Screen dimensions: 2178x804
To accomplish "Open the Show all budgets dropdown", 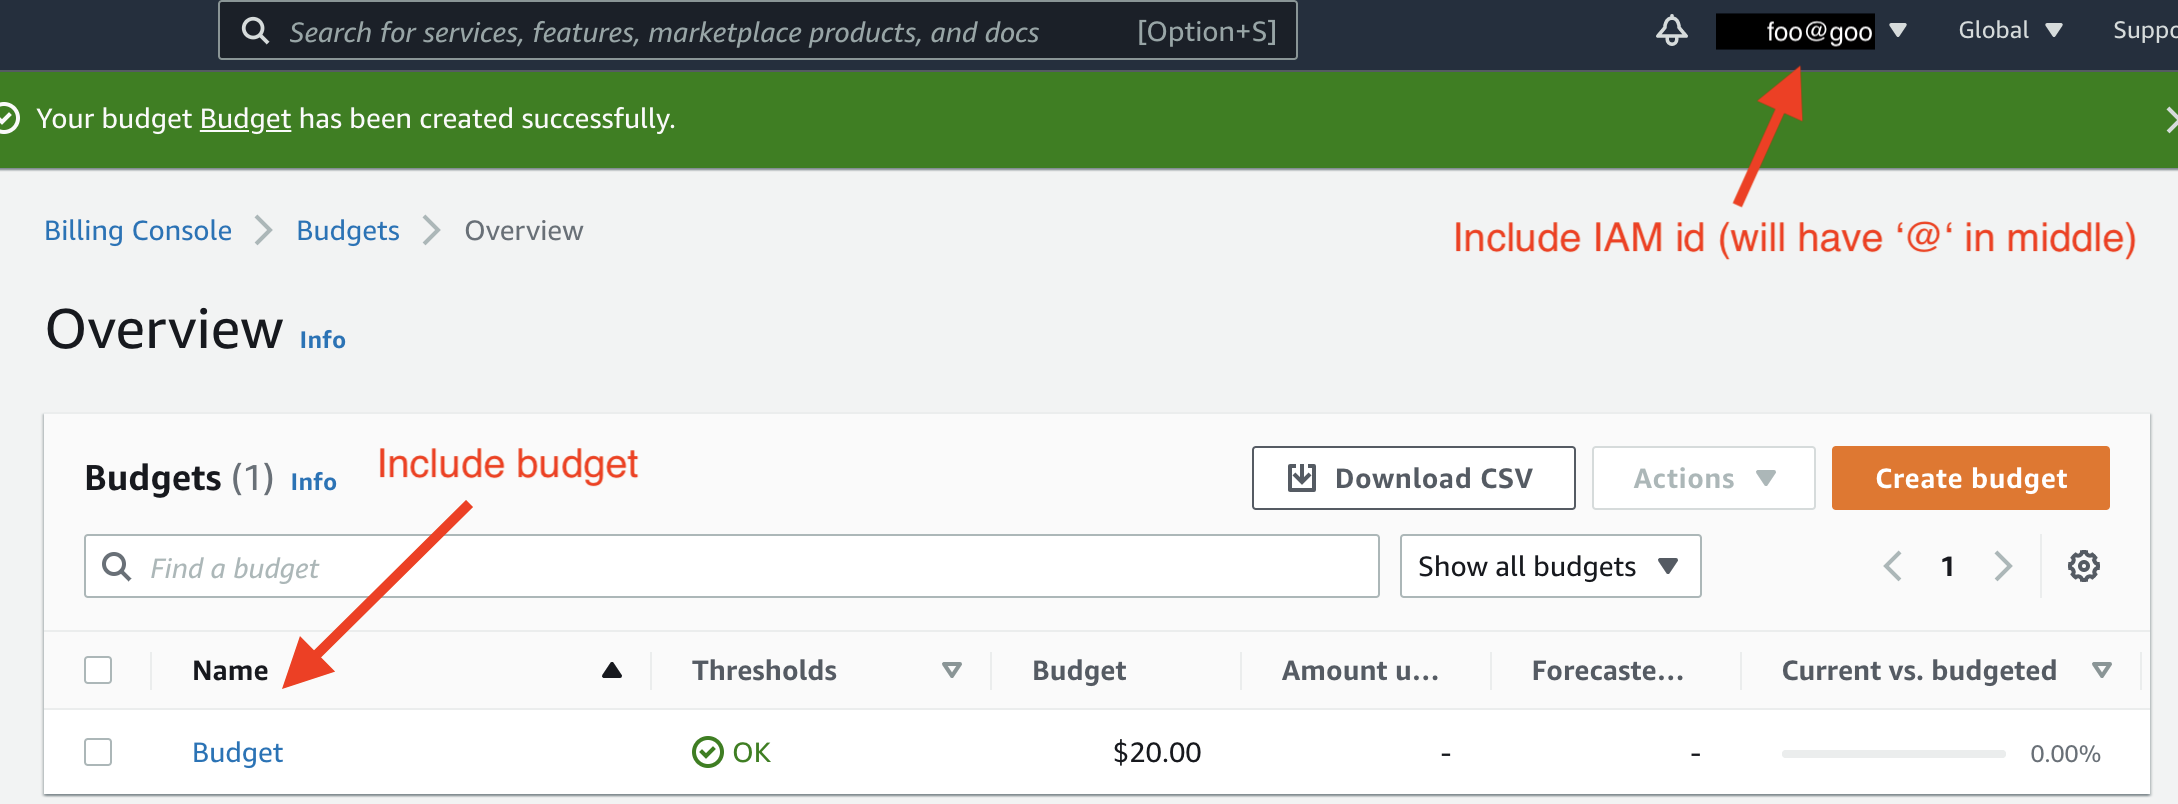I will pyautogui.click(x=1549, y=566).
